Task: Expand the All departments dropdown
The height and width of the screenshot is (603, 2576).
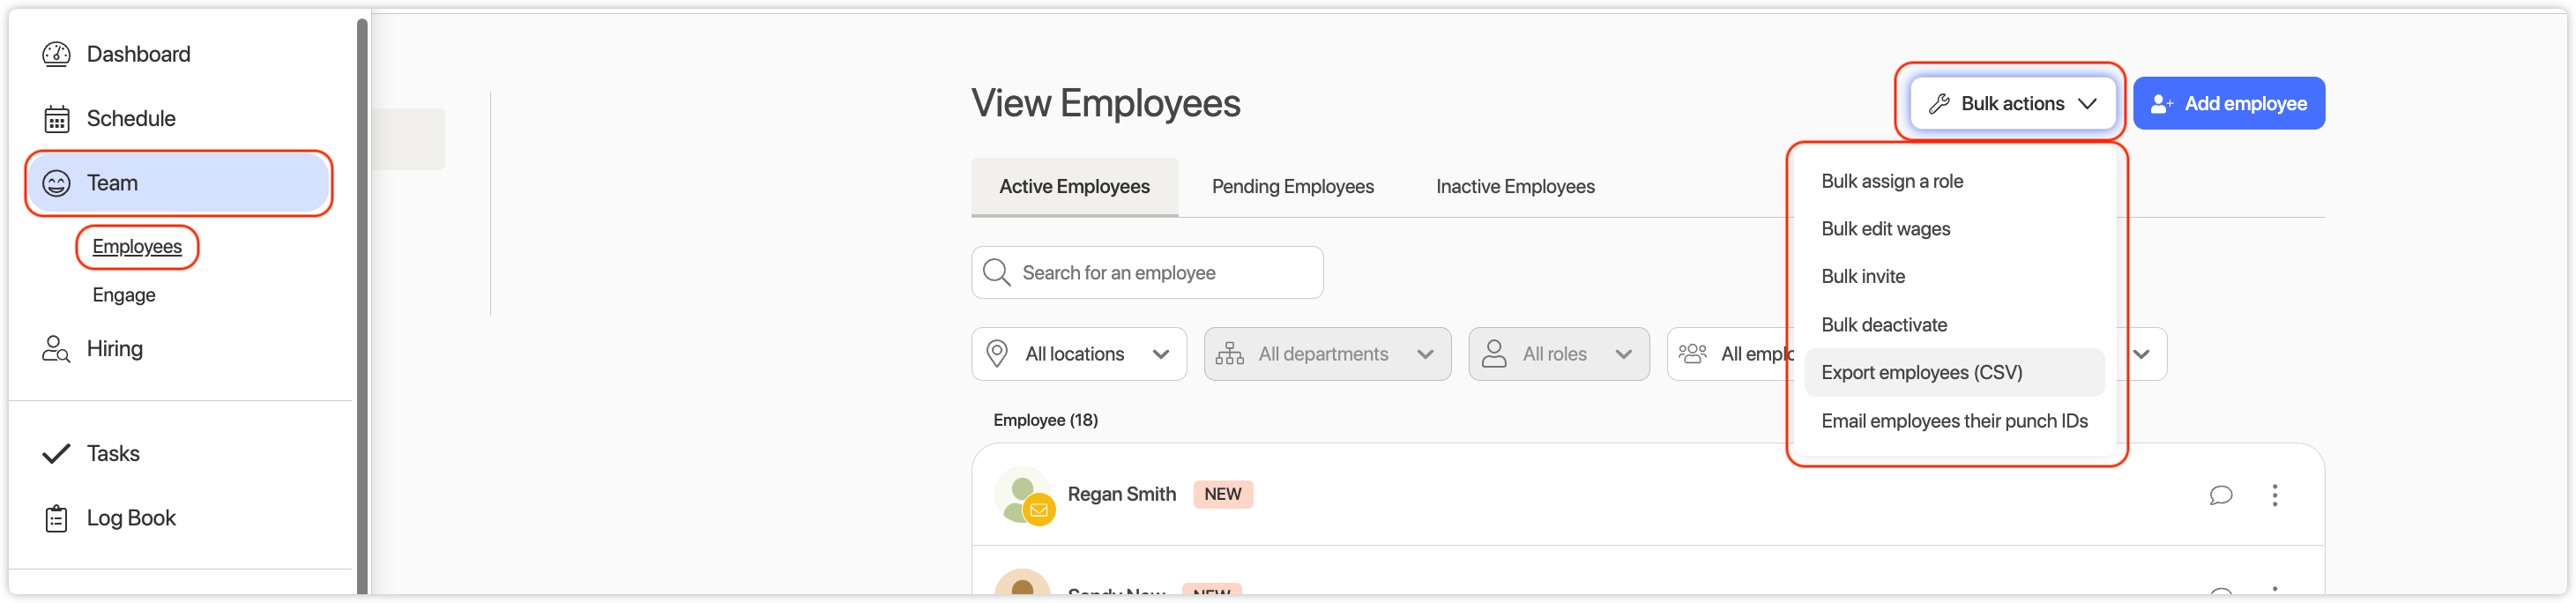Action: [x=1326, y=354]
